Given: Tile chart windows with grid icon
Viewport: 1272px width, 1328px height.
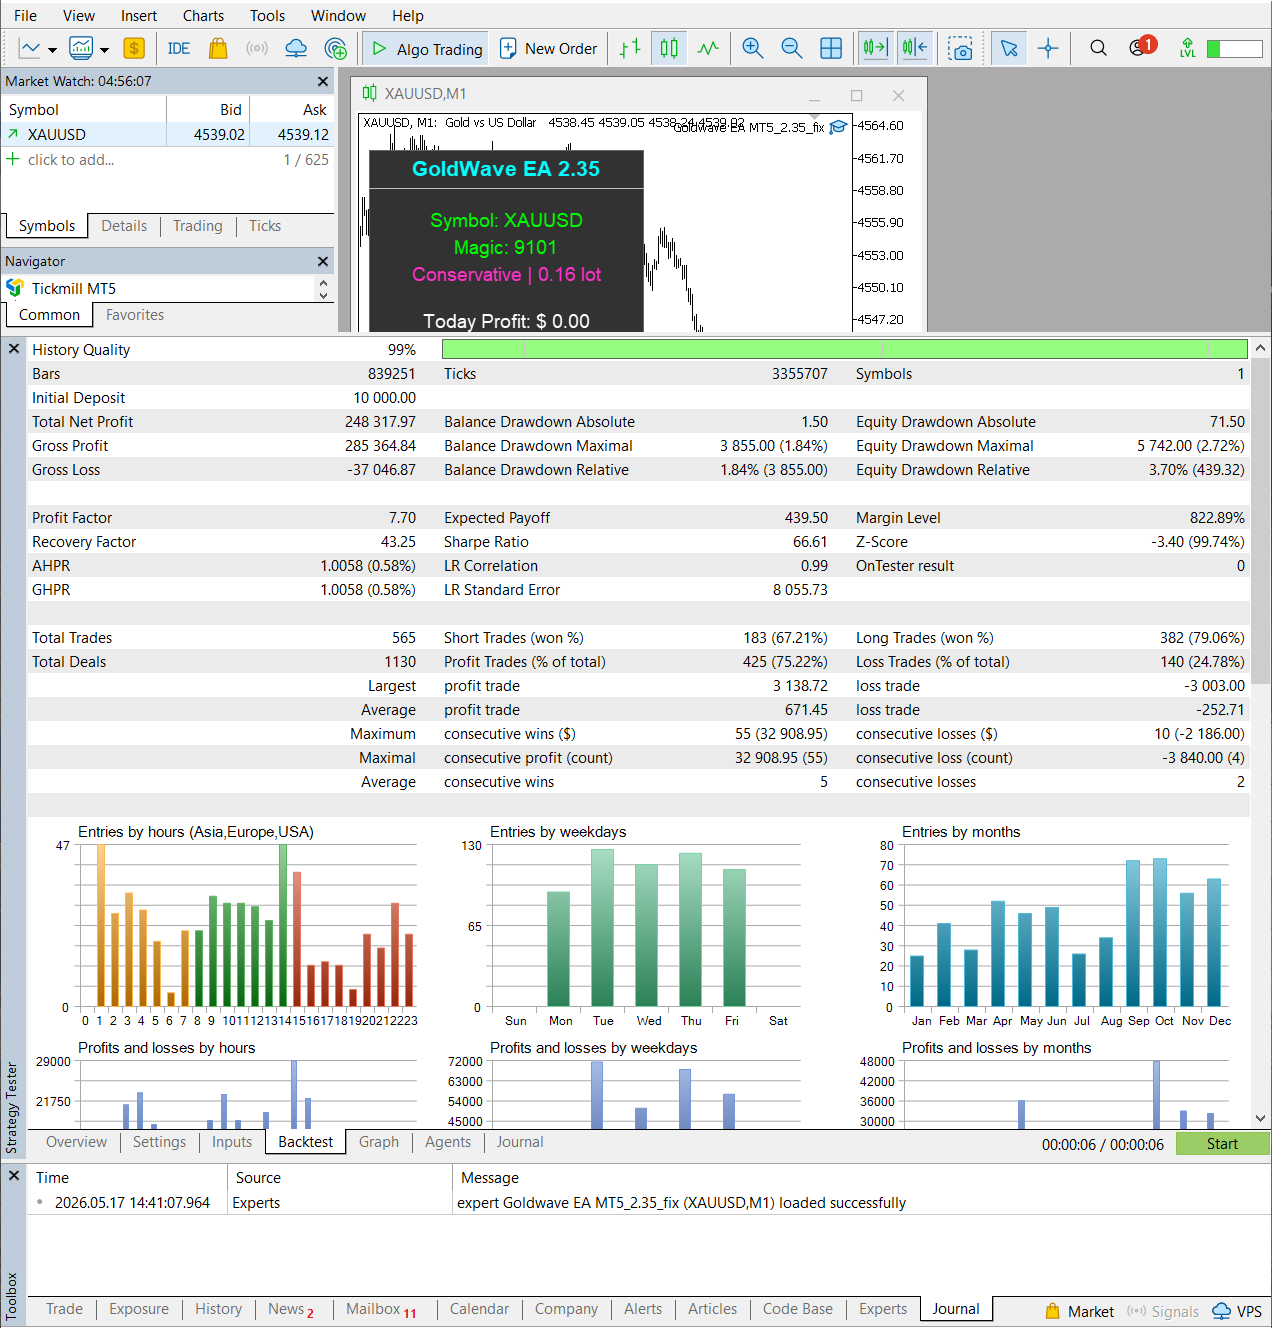Looking at the screenshot, I should coord(831,48).
